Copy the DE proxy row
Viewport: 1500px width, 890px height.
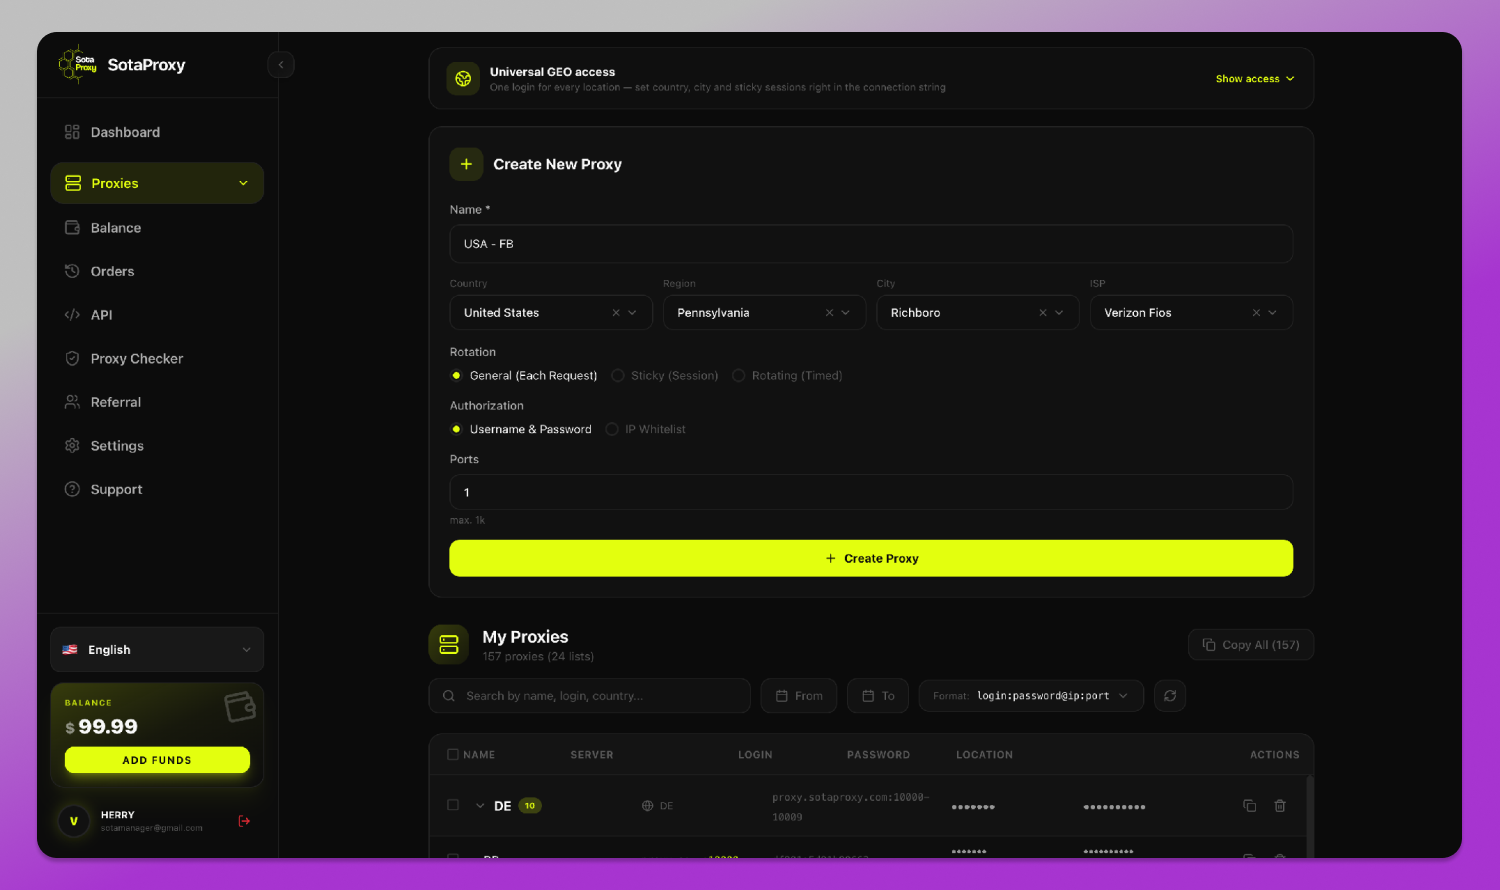point(1249,806)
